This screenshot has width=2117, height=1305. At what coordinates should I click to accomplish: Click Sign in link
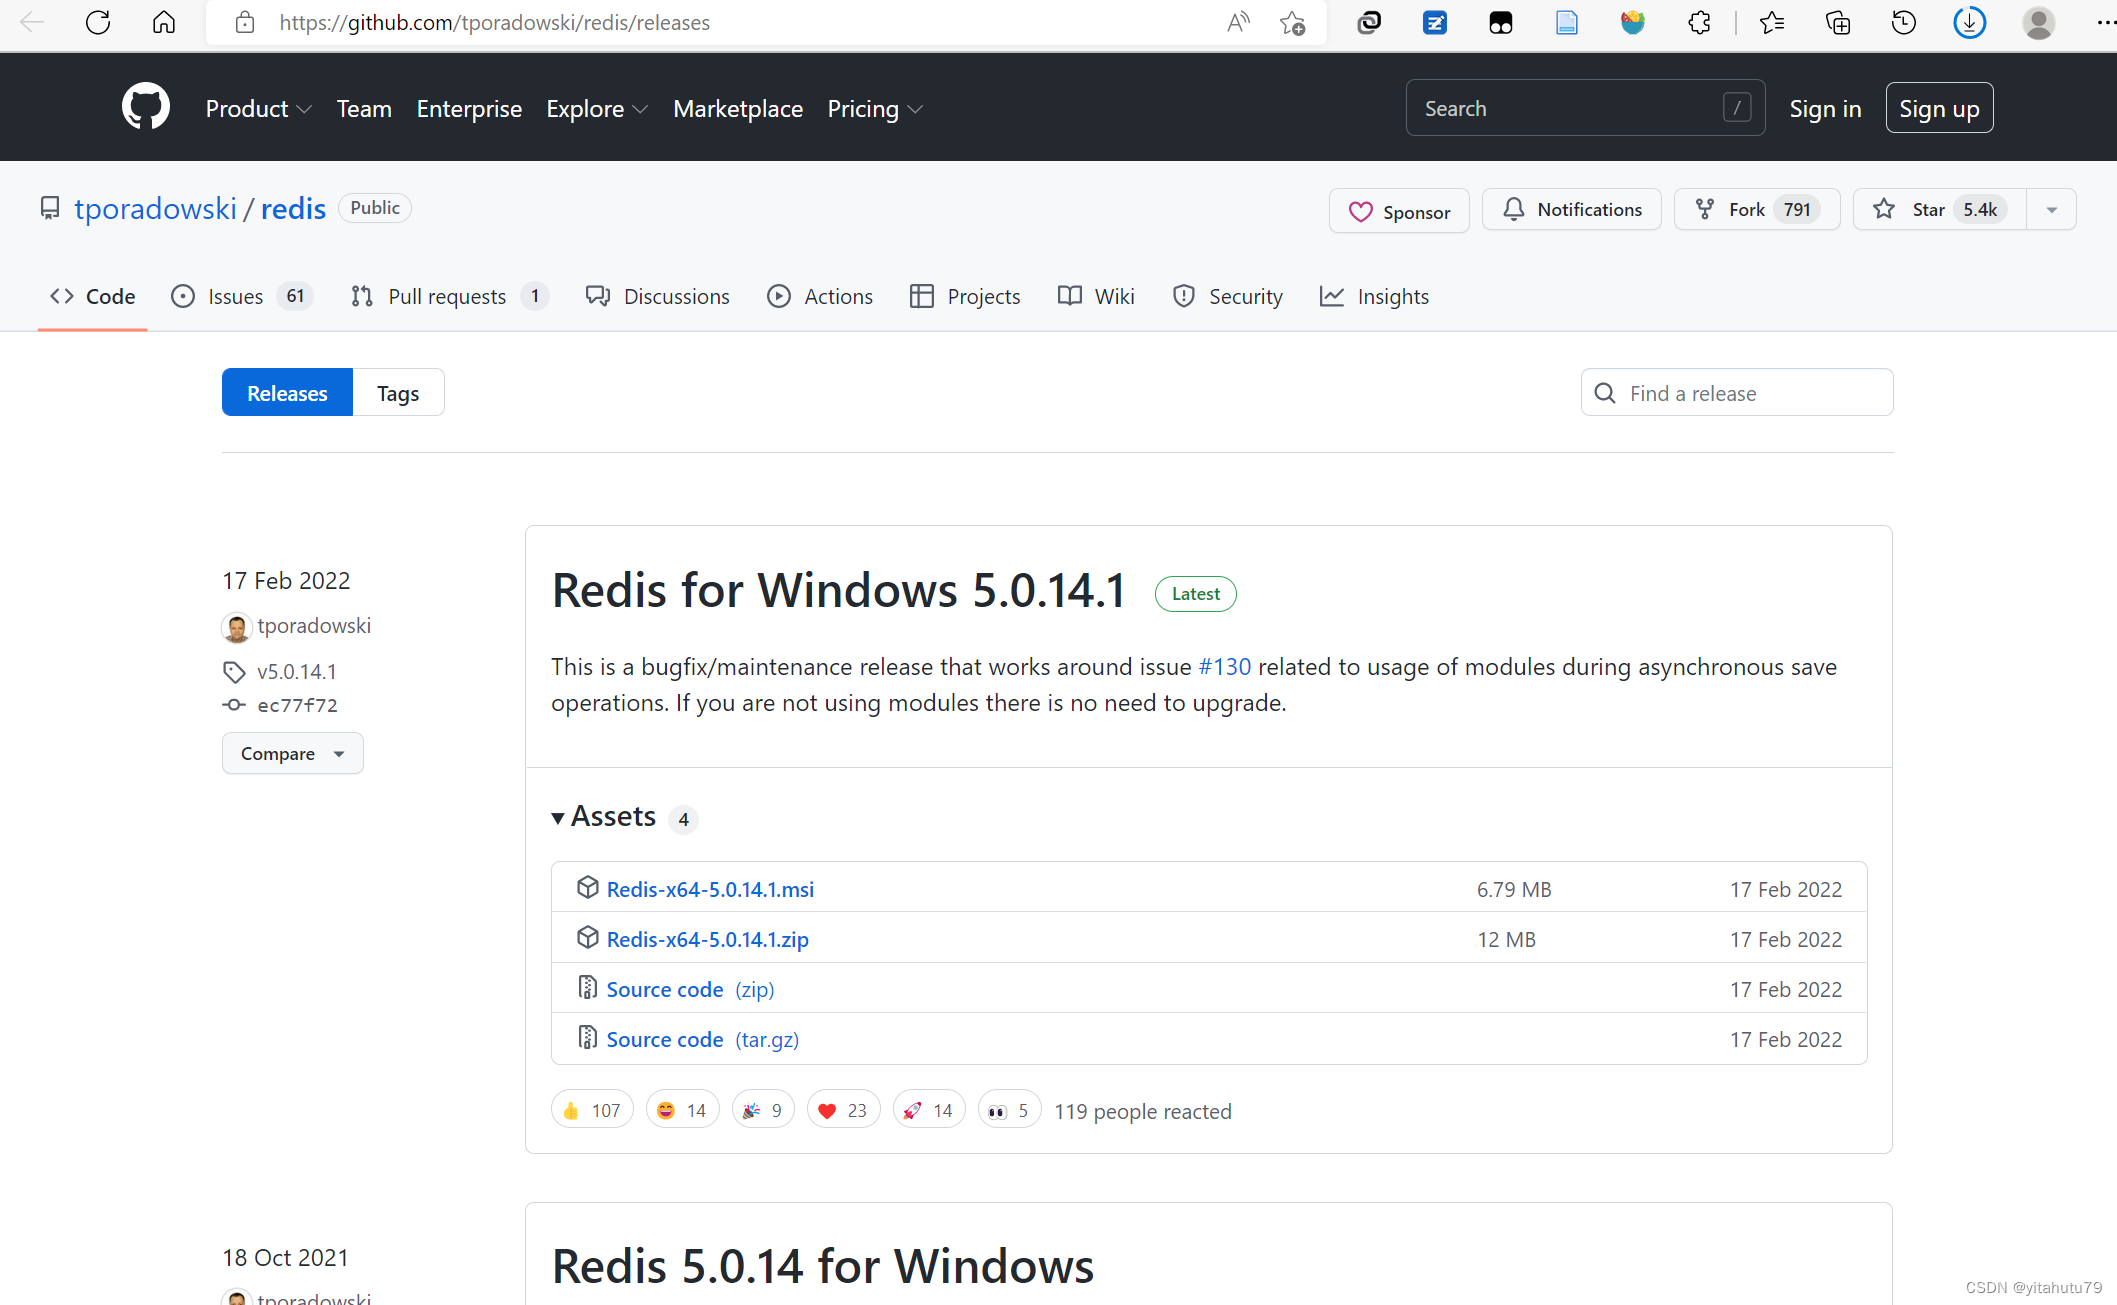click(1825, 108)
